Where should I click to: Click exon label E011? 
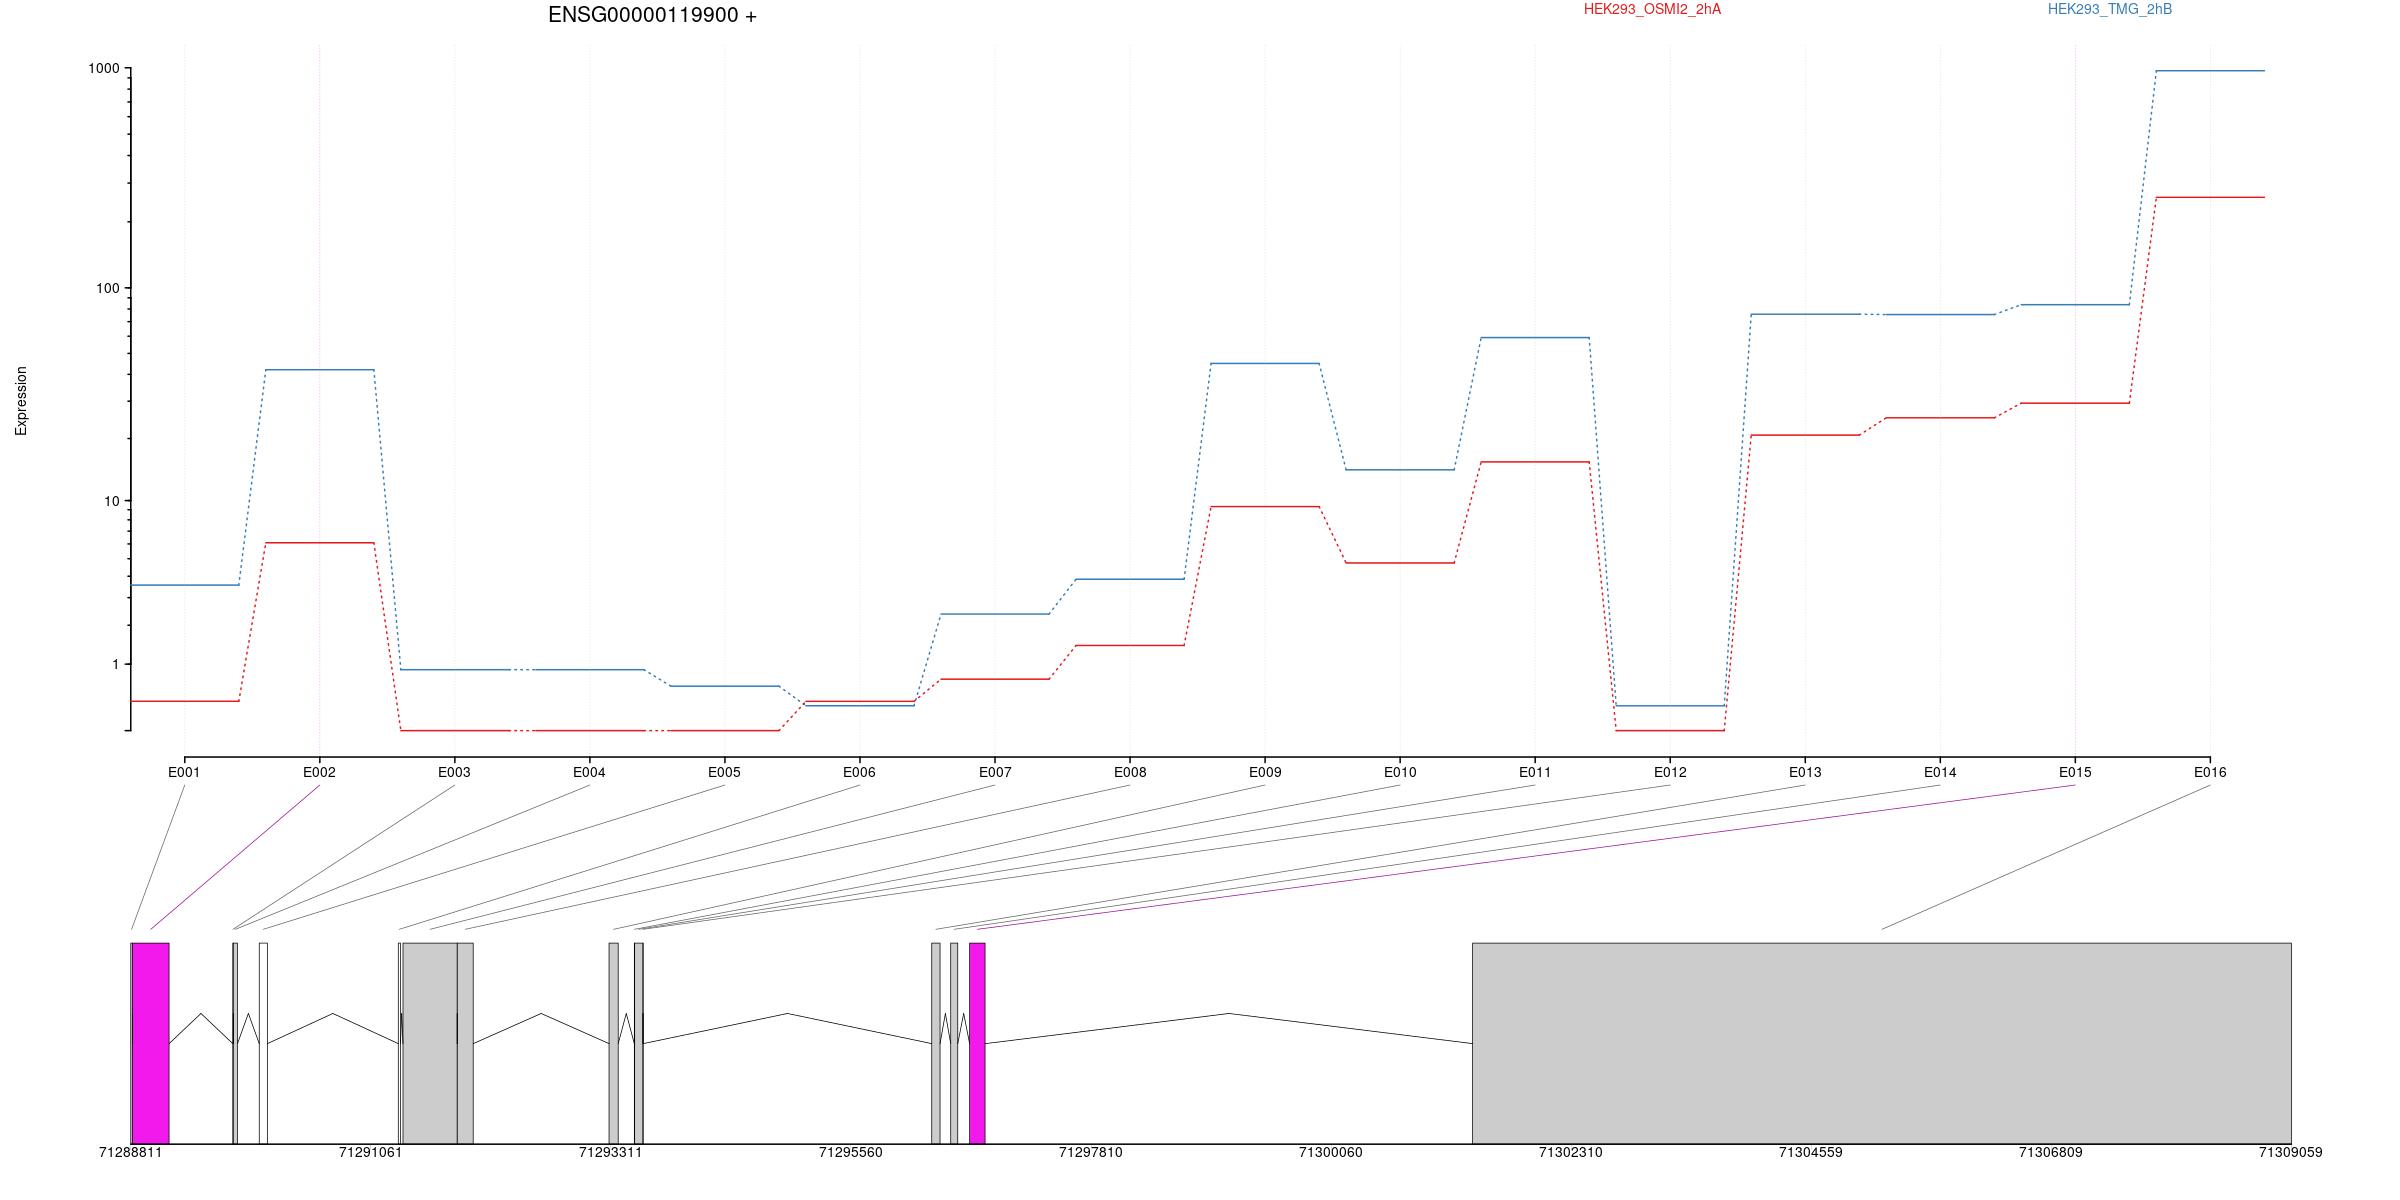coord(1535,772)
